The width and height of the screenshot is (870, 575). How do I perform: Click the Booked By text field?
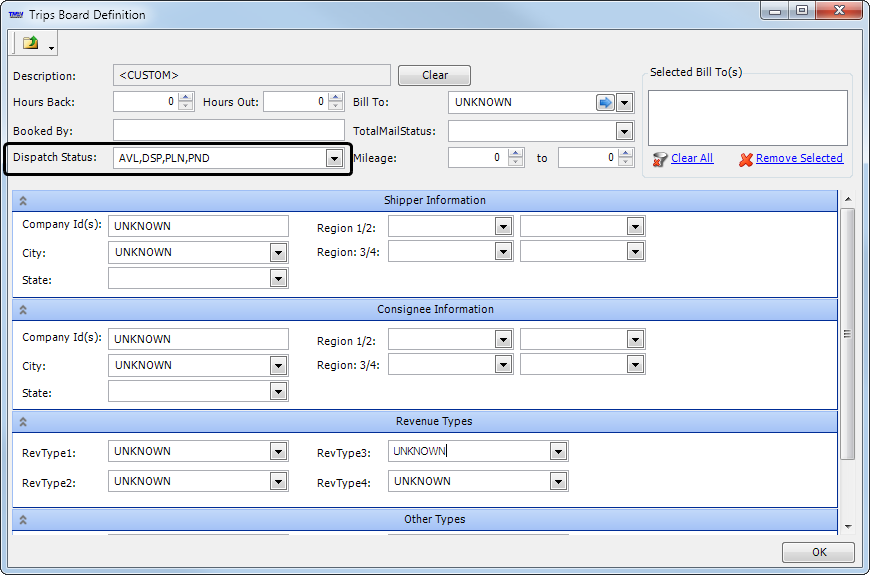pyautogui.click(x=228, y=130)
